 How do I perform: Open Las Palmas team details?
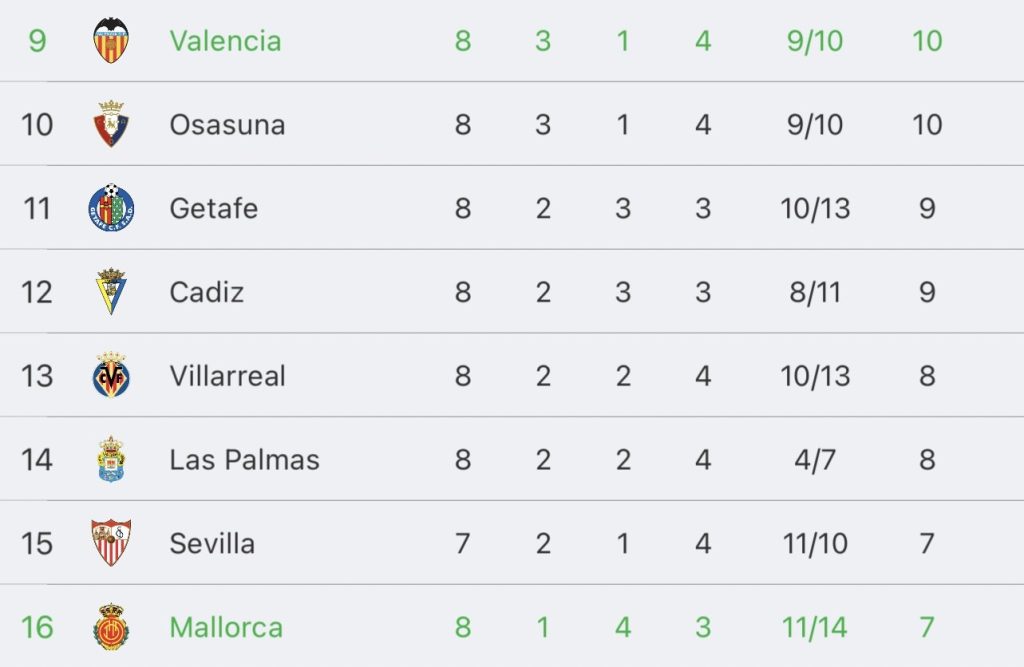click(x=244, y=459)
